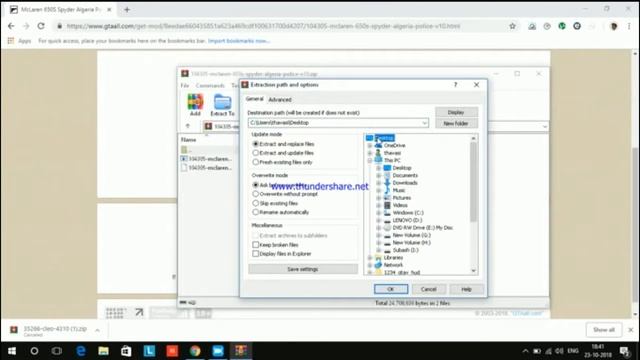Enable Display files in Explorer checkbox

[256, 254]
